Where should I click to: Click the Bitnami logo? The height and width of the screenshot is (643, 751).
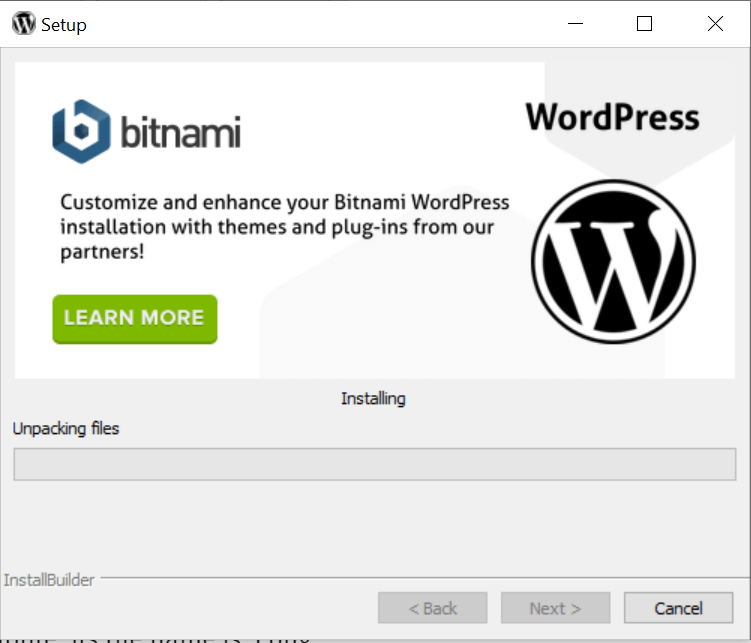click(x=146, y=132)
